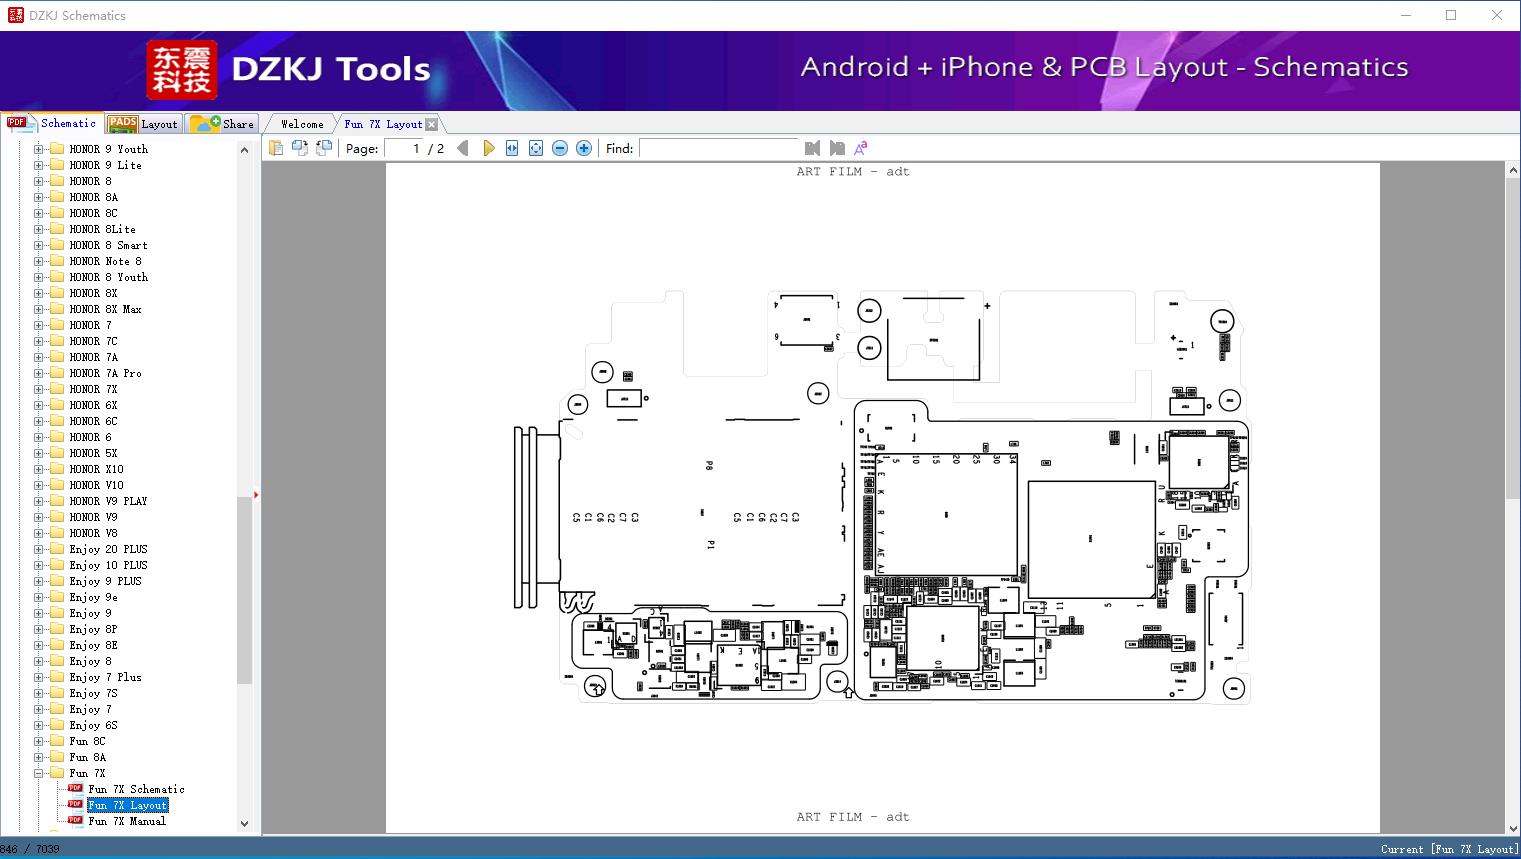Select the Enjoy 8P folder
The image size is (1521, 859).
(93, 629)
